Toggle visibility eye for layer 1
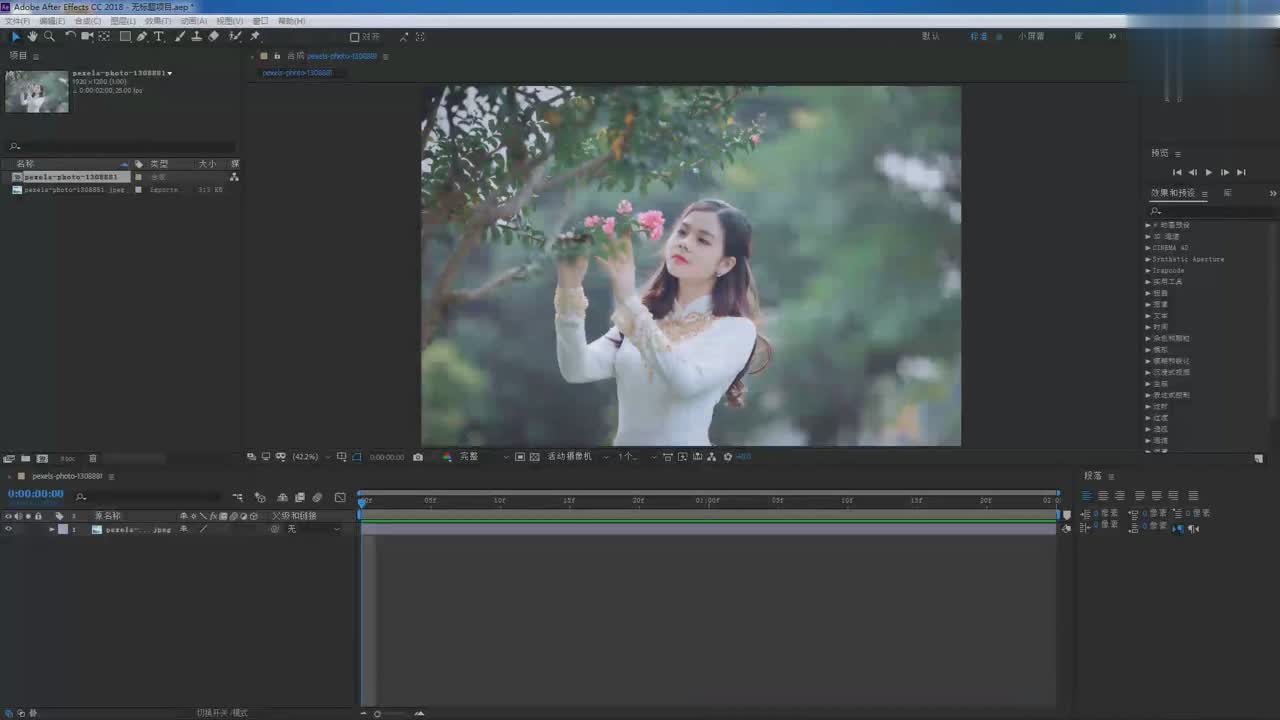 tap(9, 529)
